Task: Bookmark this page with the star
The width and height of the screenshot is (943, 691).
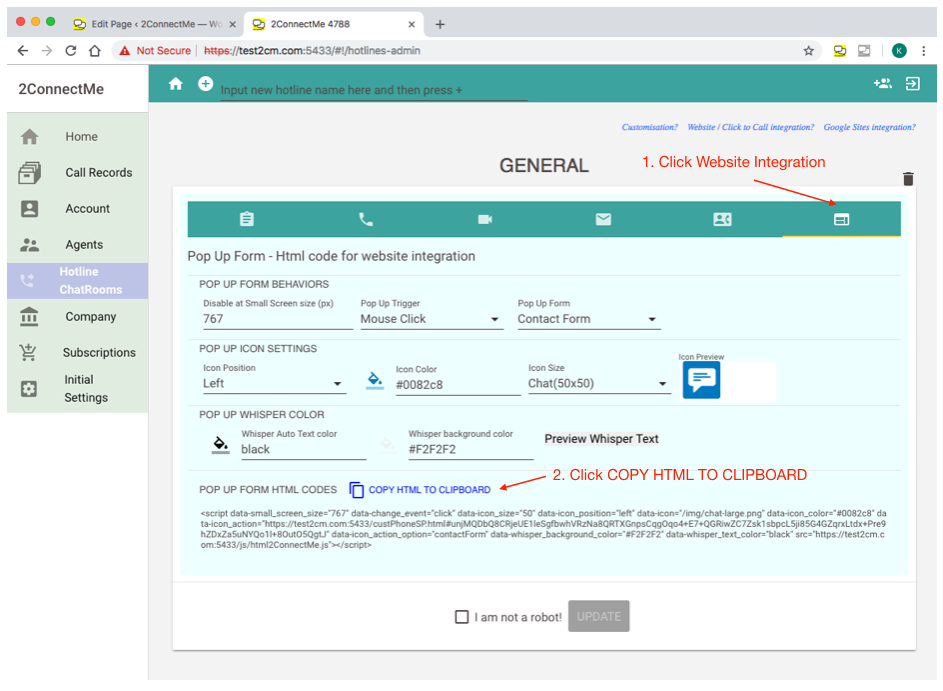Action: pos(809,51)
